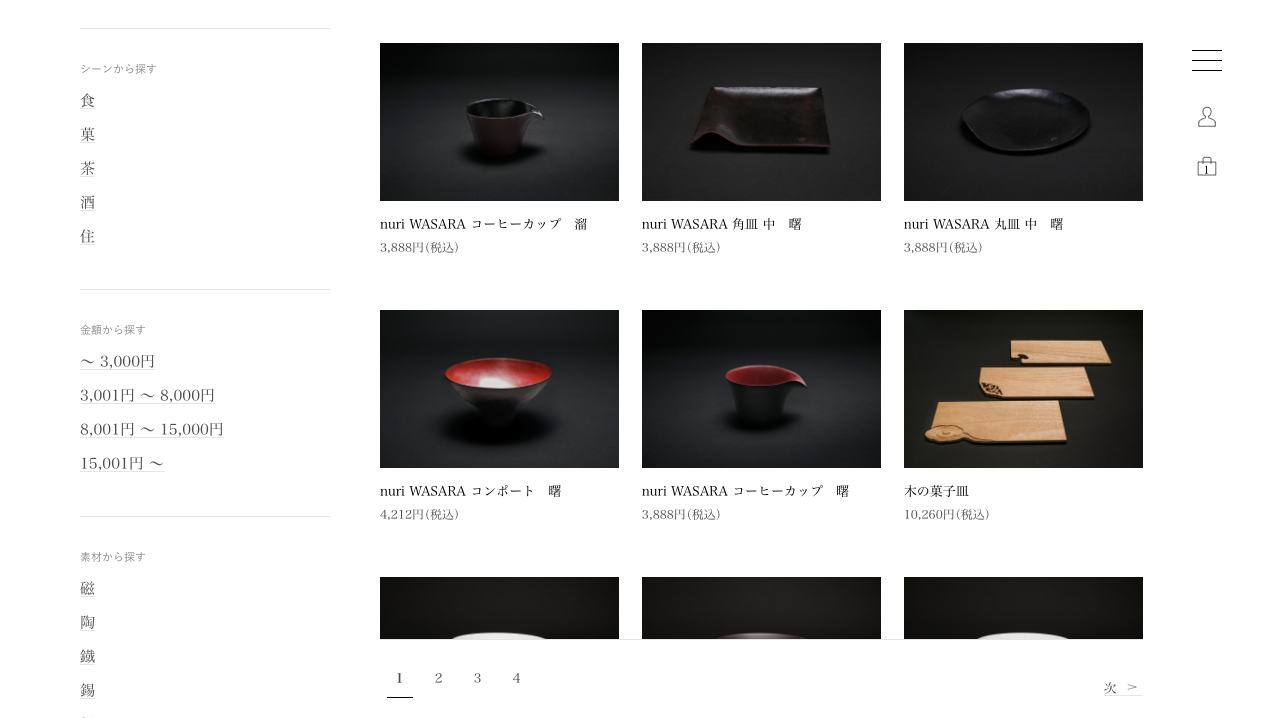Open nuri WASARA 角皿 中 曙 title link
This screenshot has width=1270, height=718.
[722, 224]
